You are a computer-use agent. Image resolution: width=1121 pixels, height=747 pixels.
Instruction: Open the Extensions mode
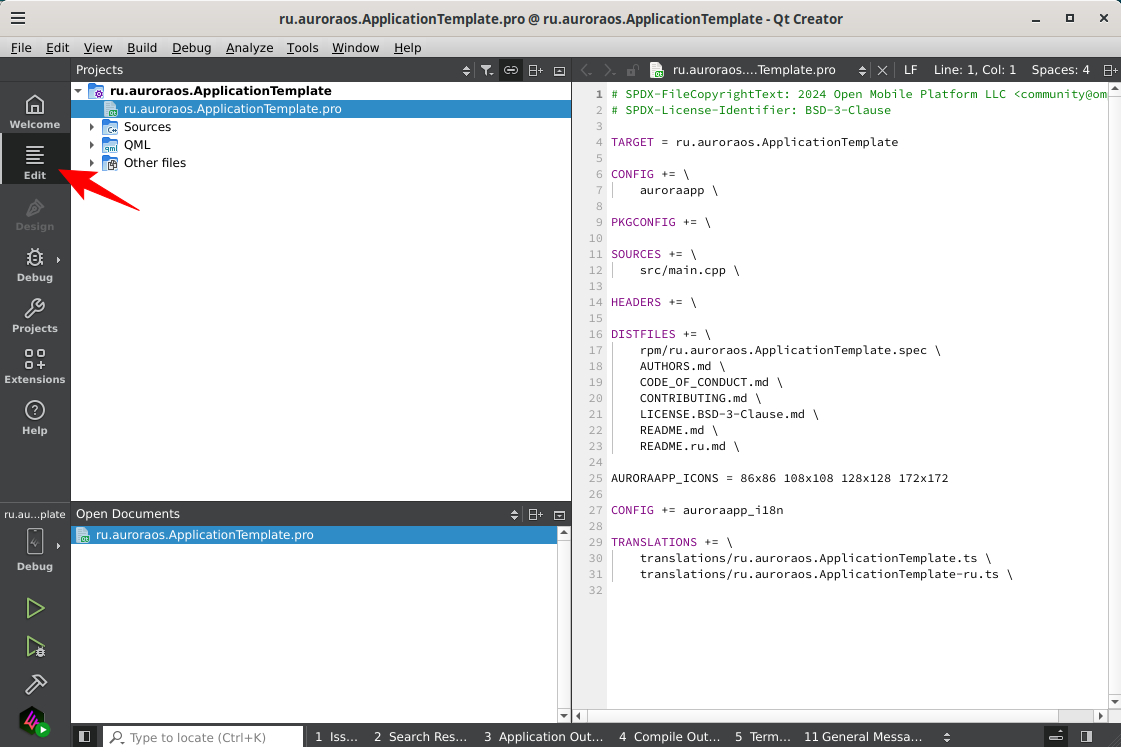pos(34,367)
